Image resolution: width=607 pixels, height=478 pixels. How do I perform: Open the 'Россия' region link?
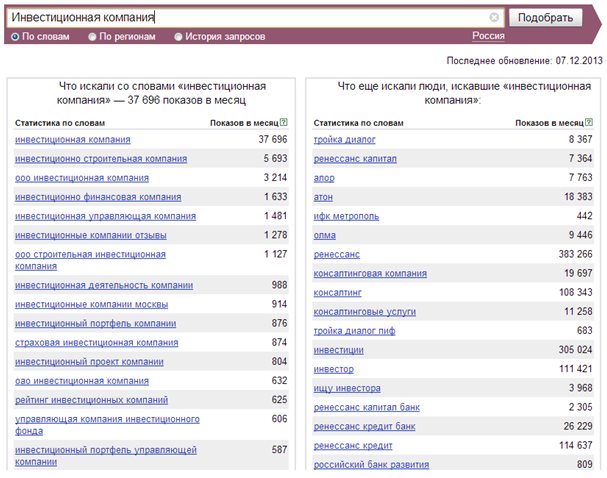click(488, 36)
